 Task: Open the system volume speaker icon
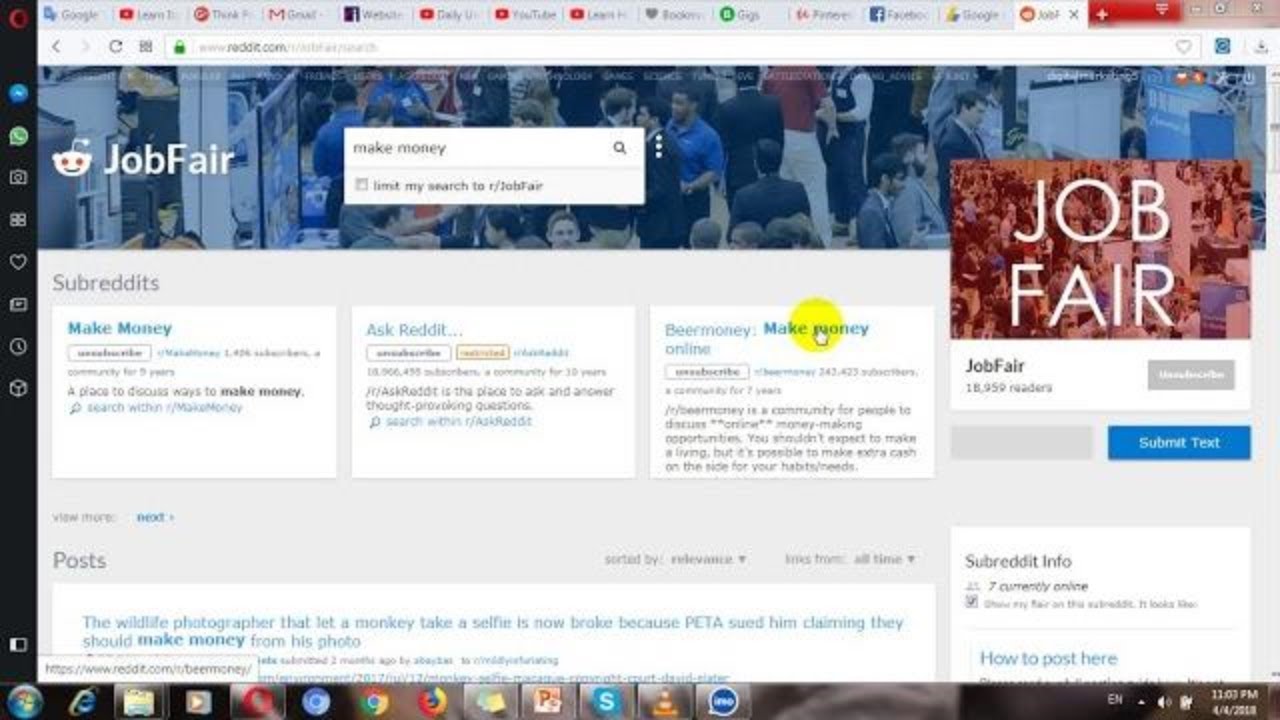[1164, 702]
